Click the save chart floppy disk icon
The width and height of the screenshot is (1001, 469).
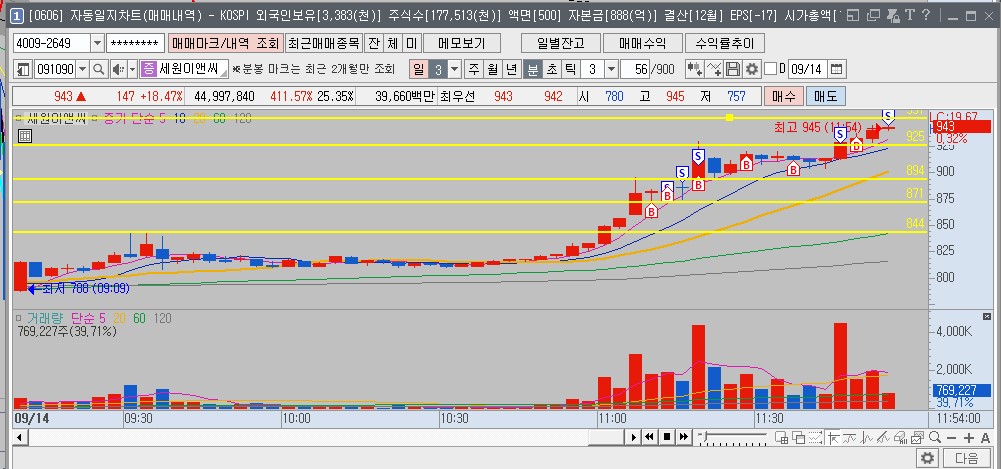tap(734, 69)
